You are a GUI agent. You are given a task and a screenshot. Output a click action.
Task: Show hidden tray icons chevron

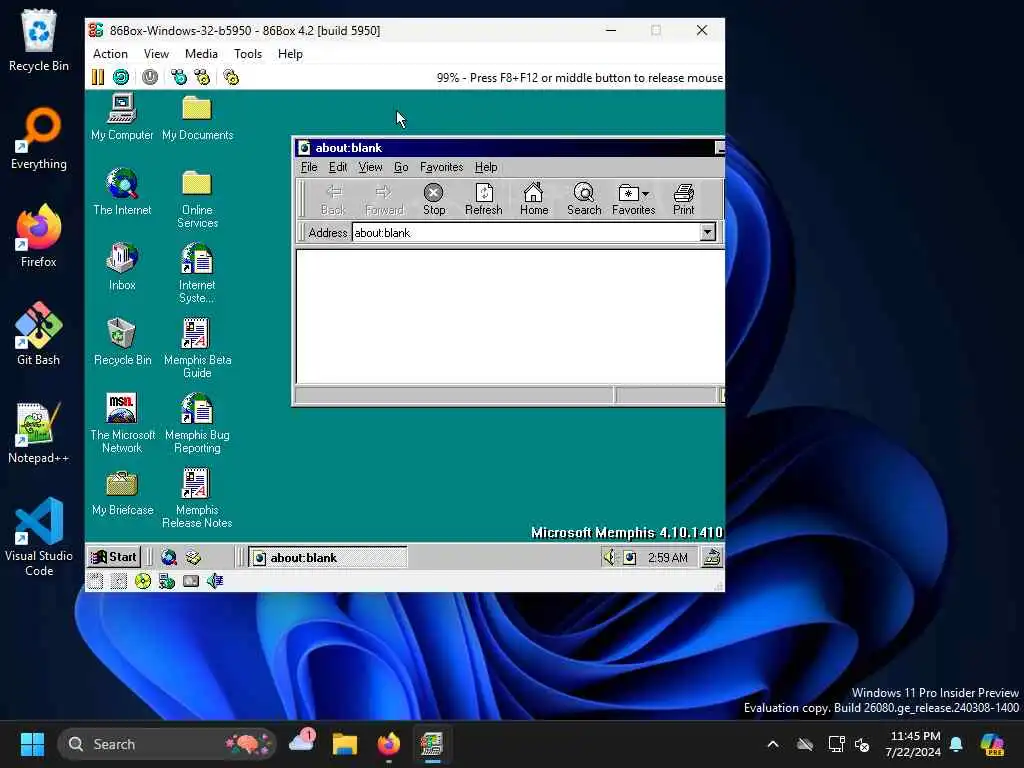tap(773, 744)
